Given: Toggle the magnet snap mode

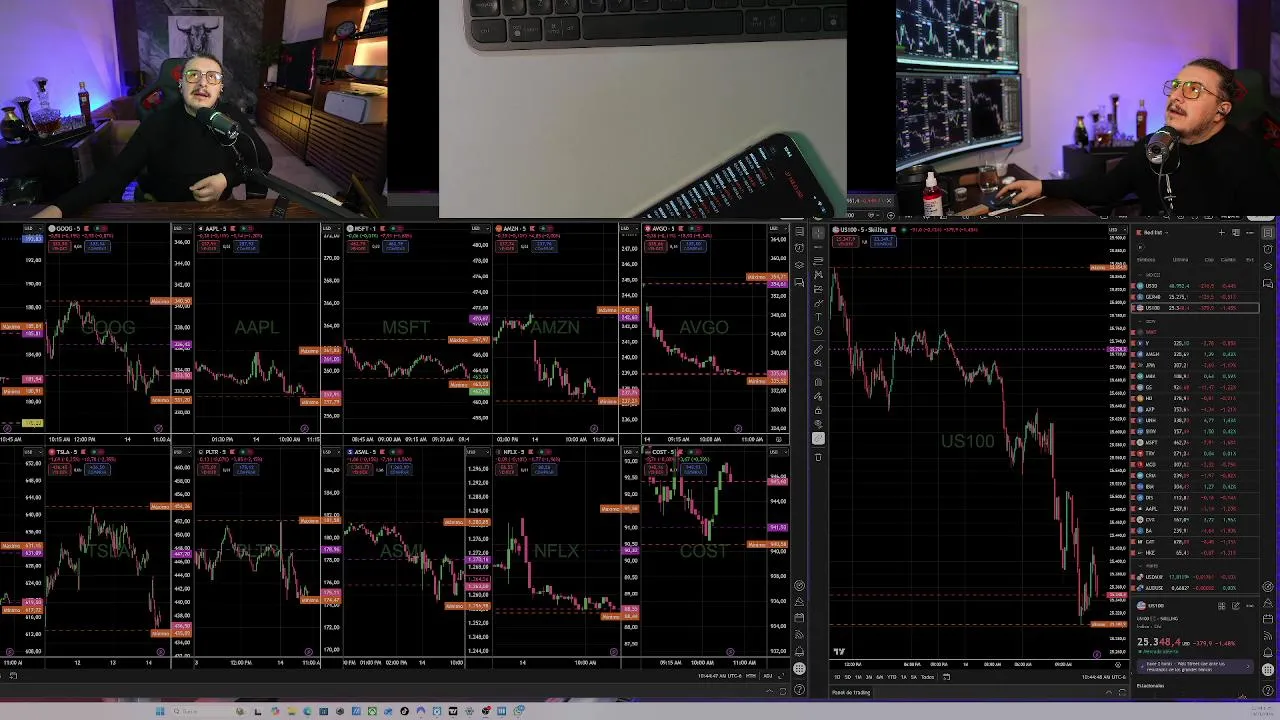Looking at the screenshot, I should 818,381.
